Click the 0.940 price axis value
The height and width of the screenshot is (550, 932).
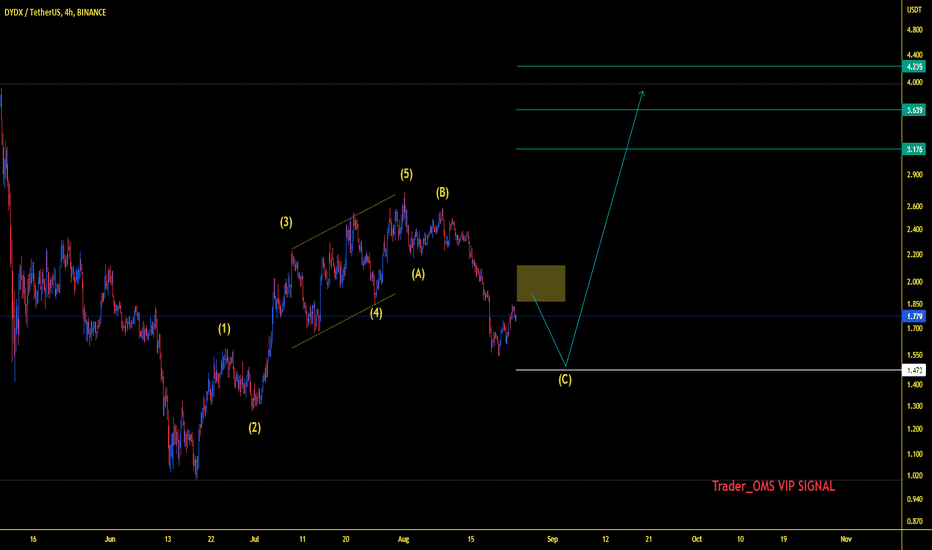pos(915,499)
